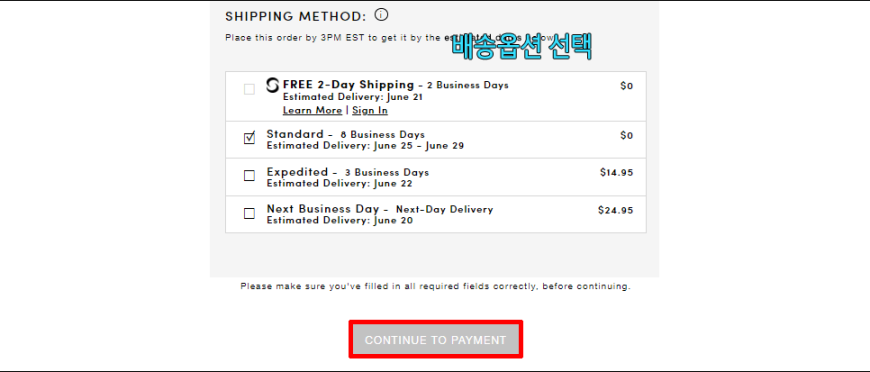This screenshot has height=372, width=870.
Task: Click the Standard option label
Action: click(295, 134)
